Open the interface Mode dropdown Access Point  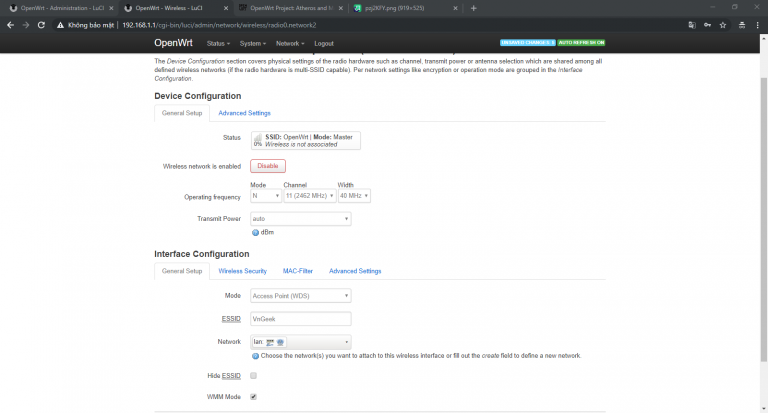[x=301, y=296]
